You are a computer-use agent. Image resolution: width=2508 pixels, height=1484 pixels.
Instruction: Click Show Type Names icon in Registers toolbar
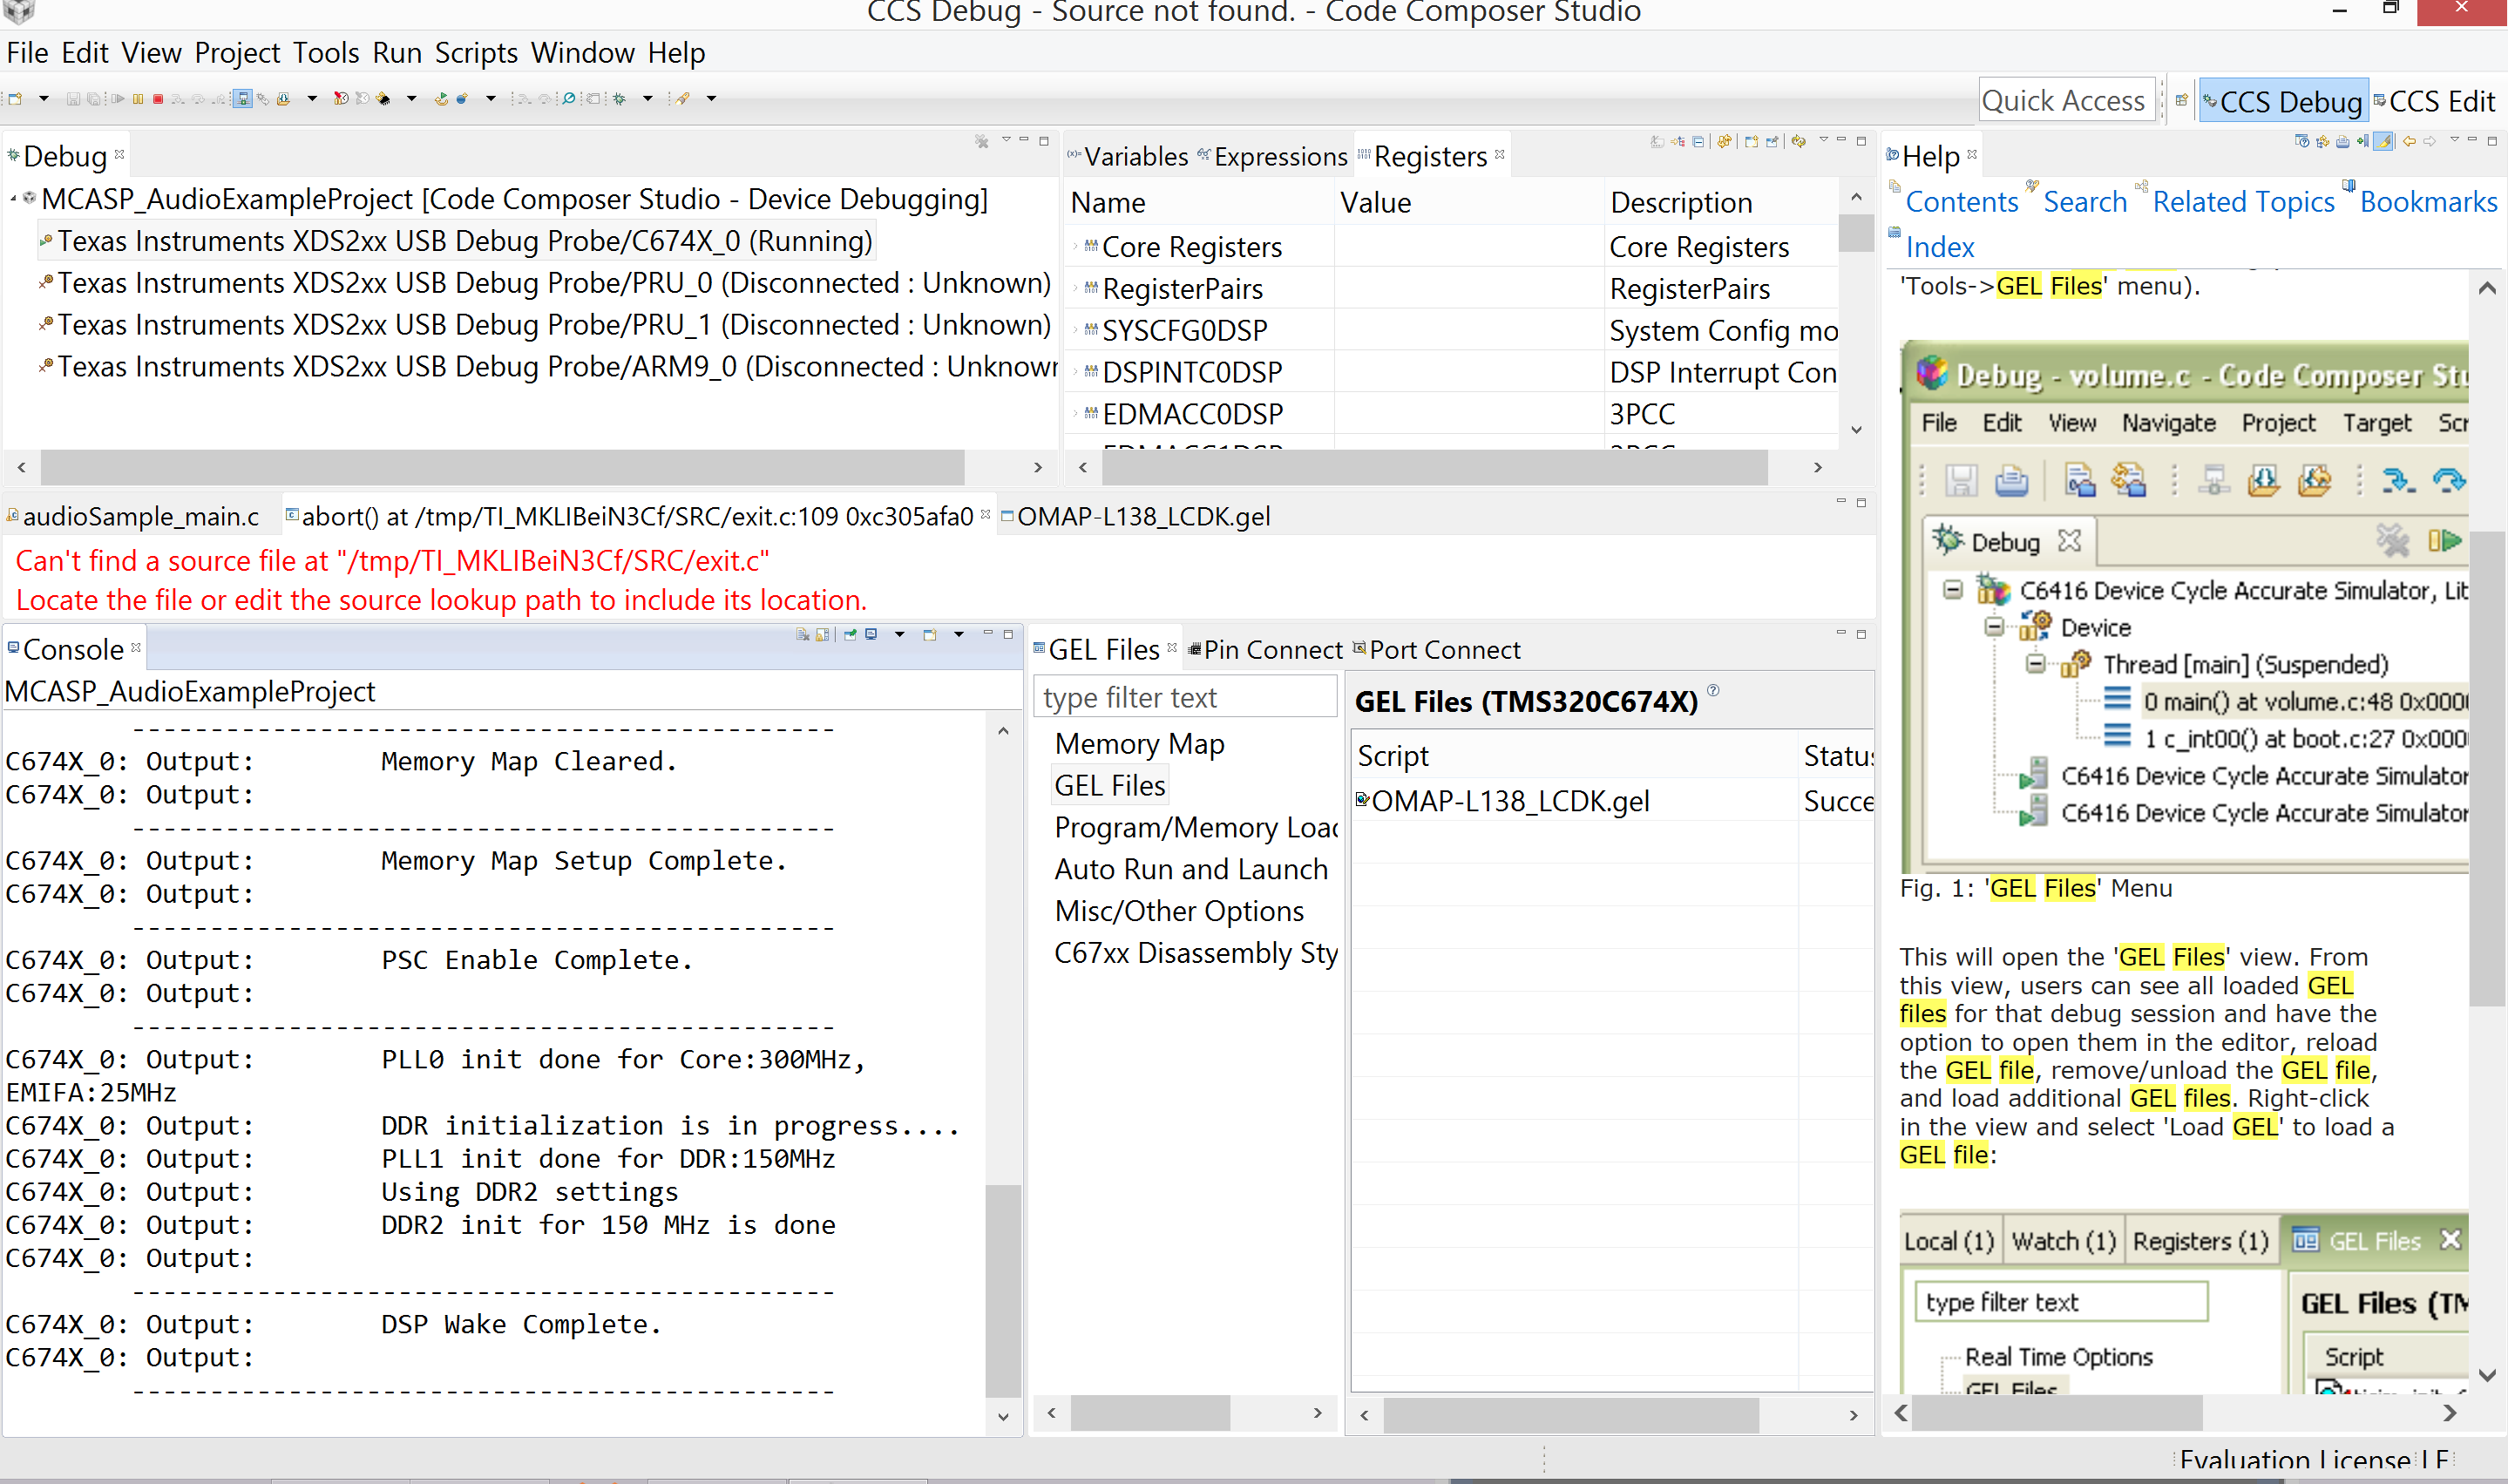coord(1658,142)
